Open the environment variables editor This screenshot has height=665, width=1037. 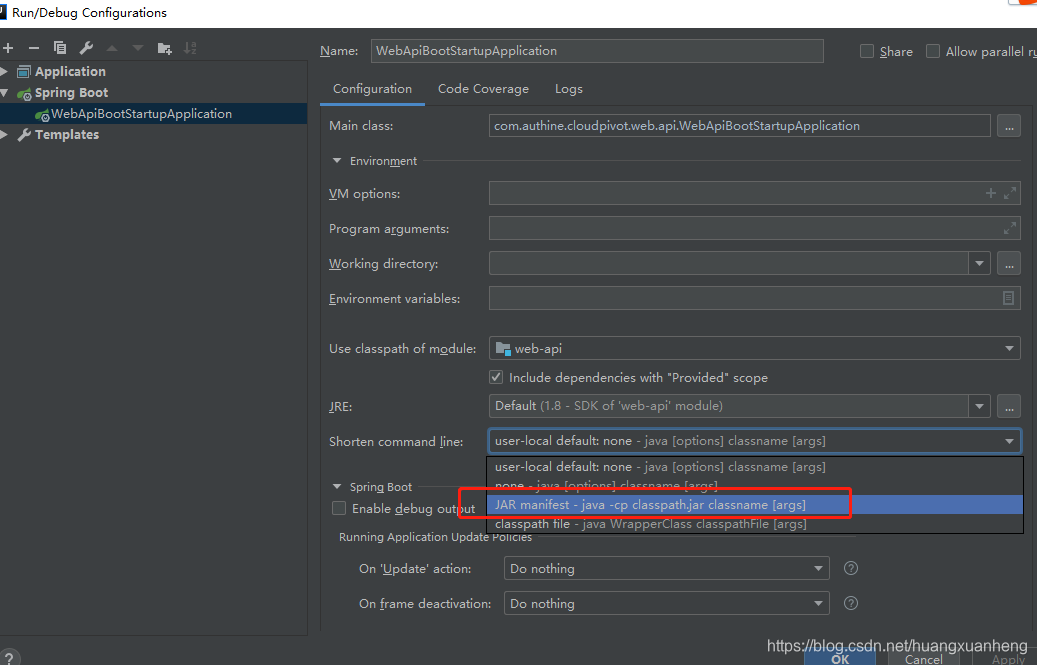tap(1009, 298)
